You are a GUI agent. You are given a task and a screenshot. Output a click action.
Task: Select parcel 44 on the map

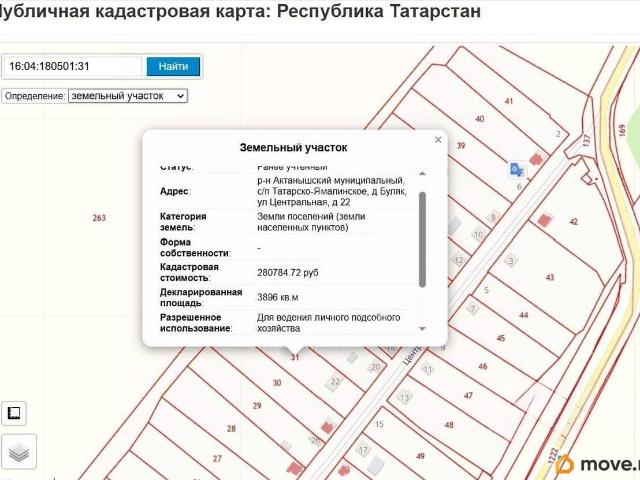[524, 315]
